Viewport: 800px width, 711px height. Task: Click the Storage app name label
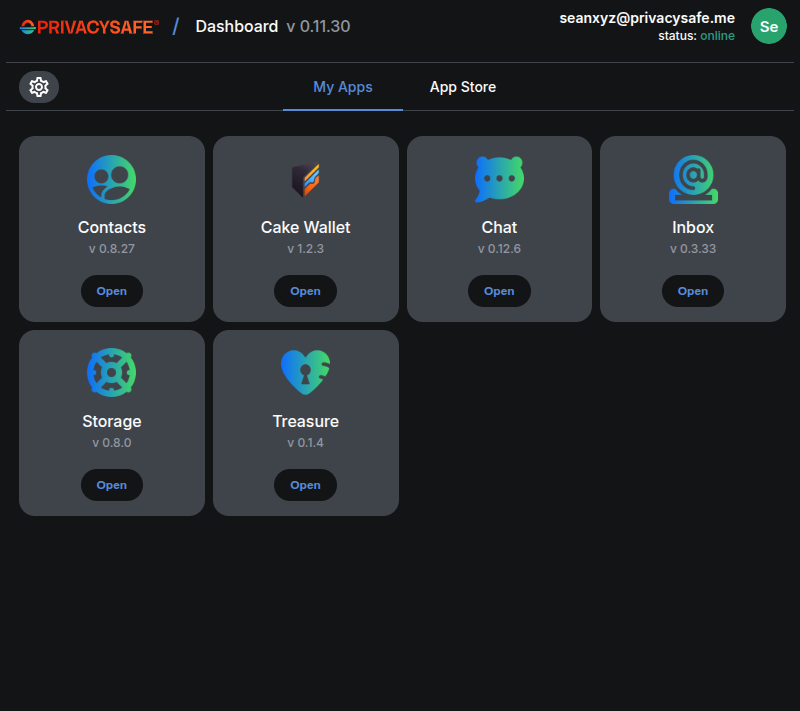pyautogui.click(x=112, y=421)
